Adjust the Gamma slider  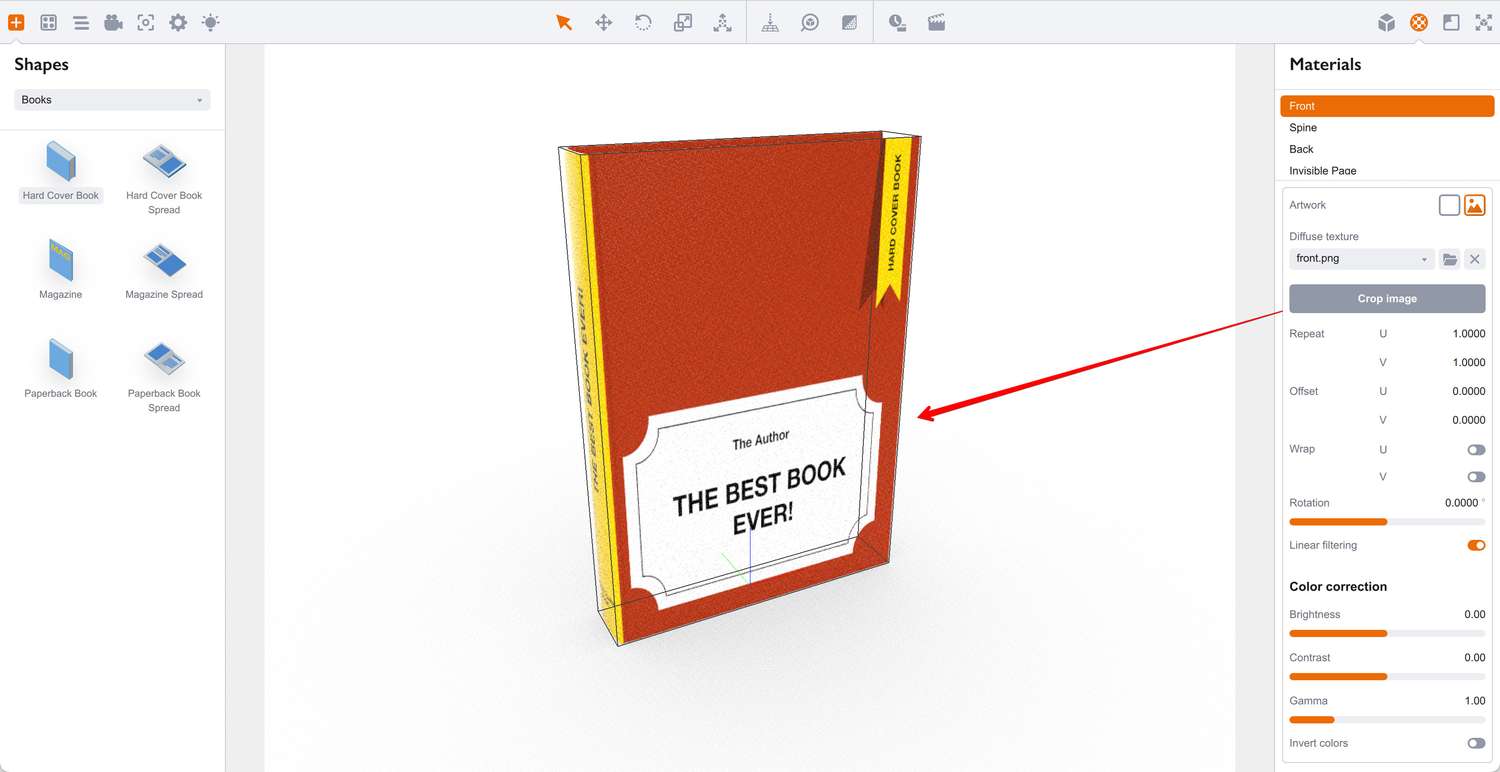[x=1387, y=720]
